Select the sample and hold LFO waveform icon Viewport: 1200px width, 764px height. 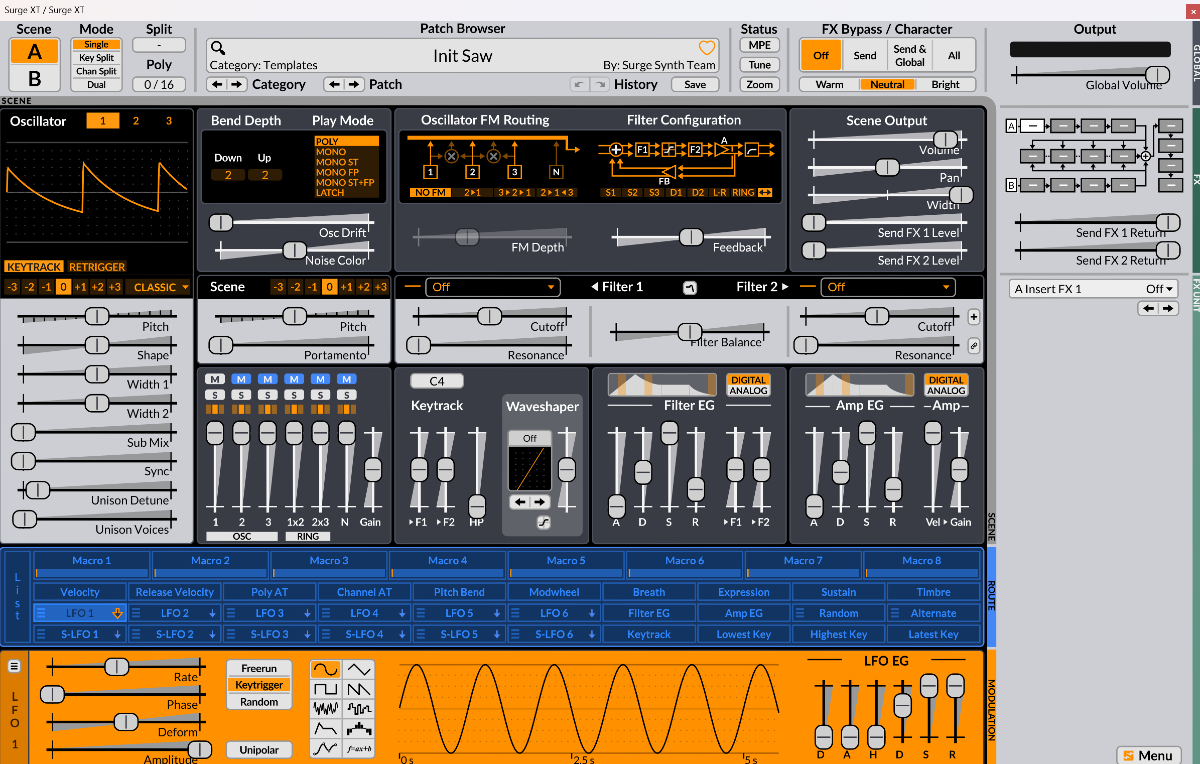(359, 709)
